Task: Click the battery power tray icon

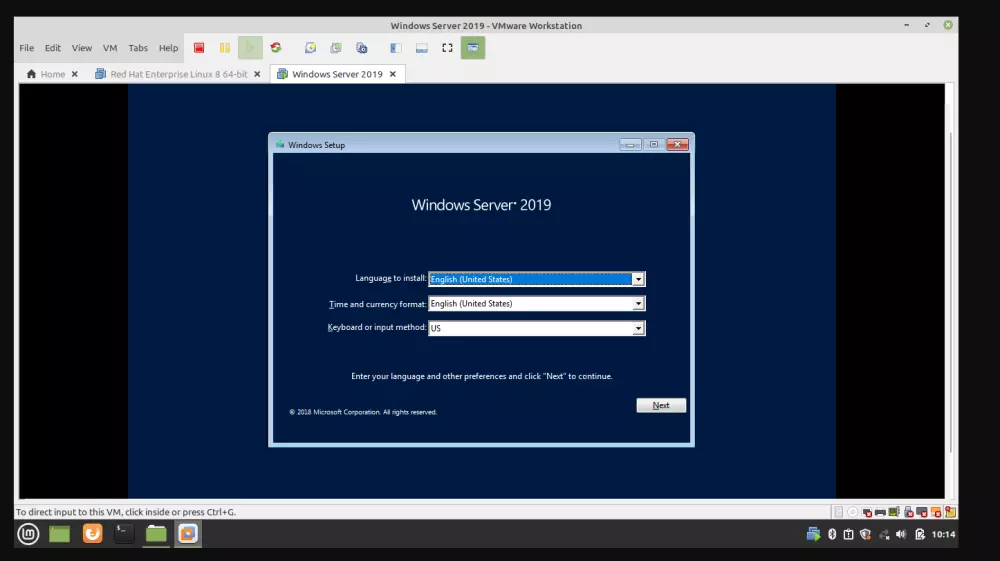Action: pos(920,534)
